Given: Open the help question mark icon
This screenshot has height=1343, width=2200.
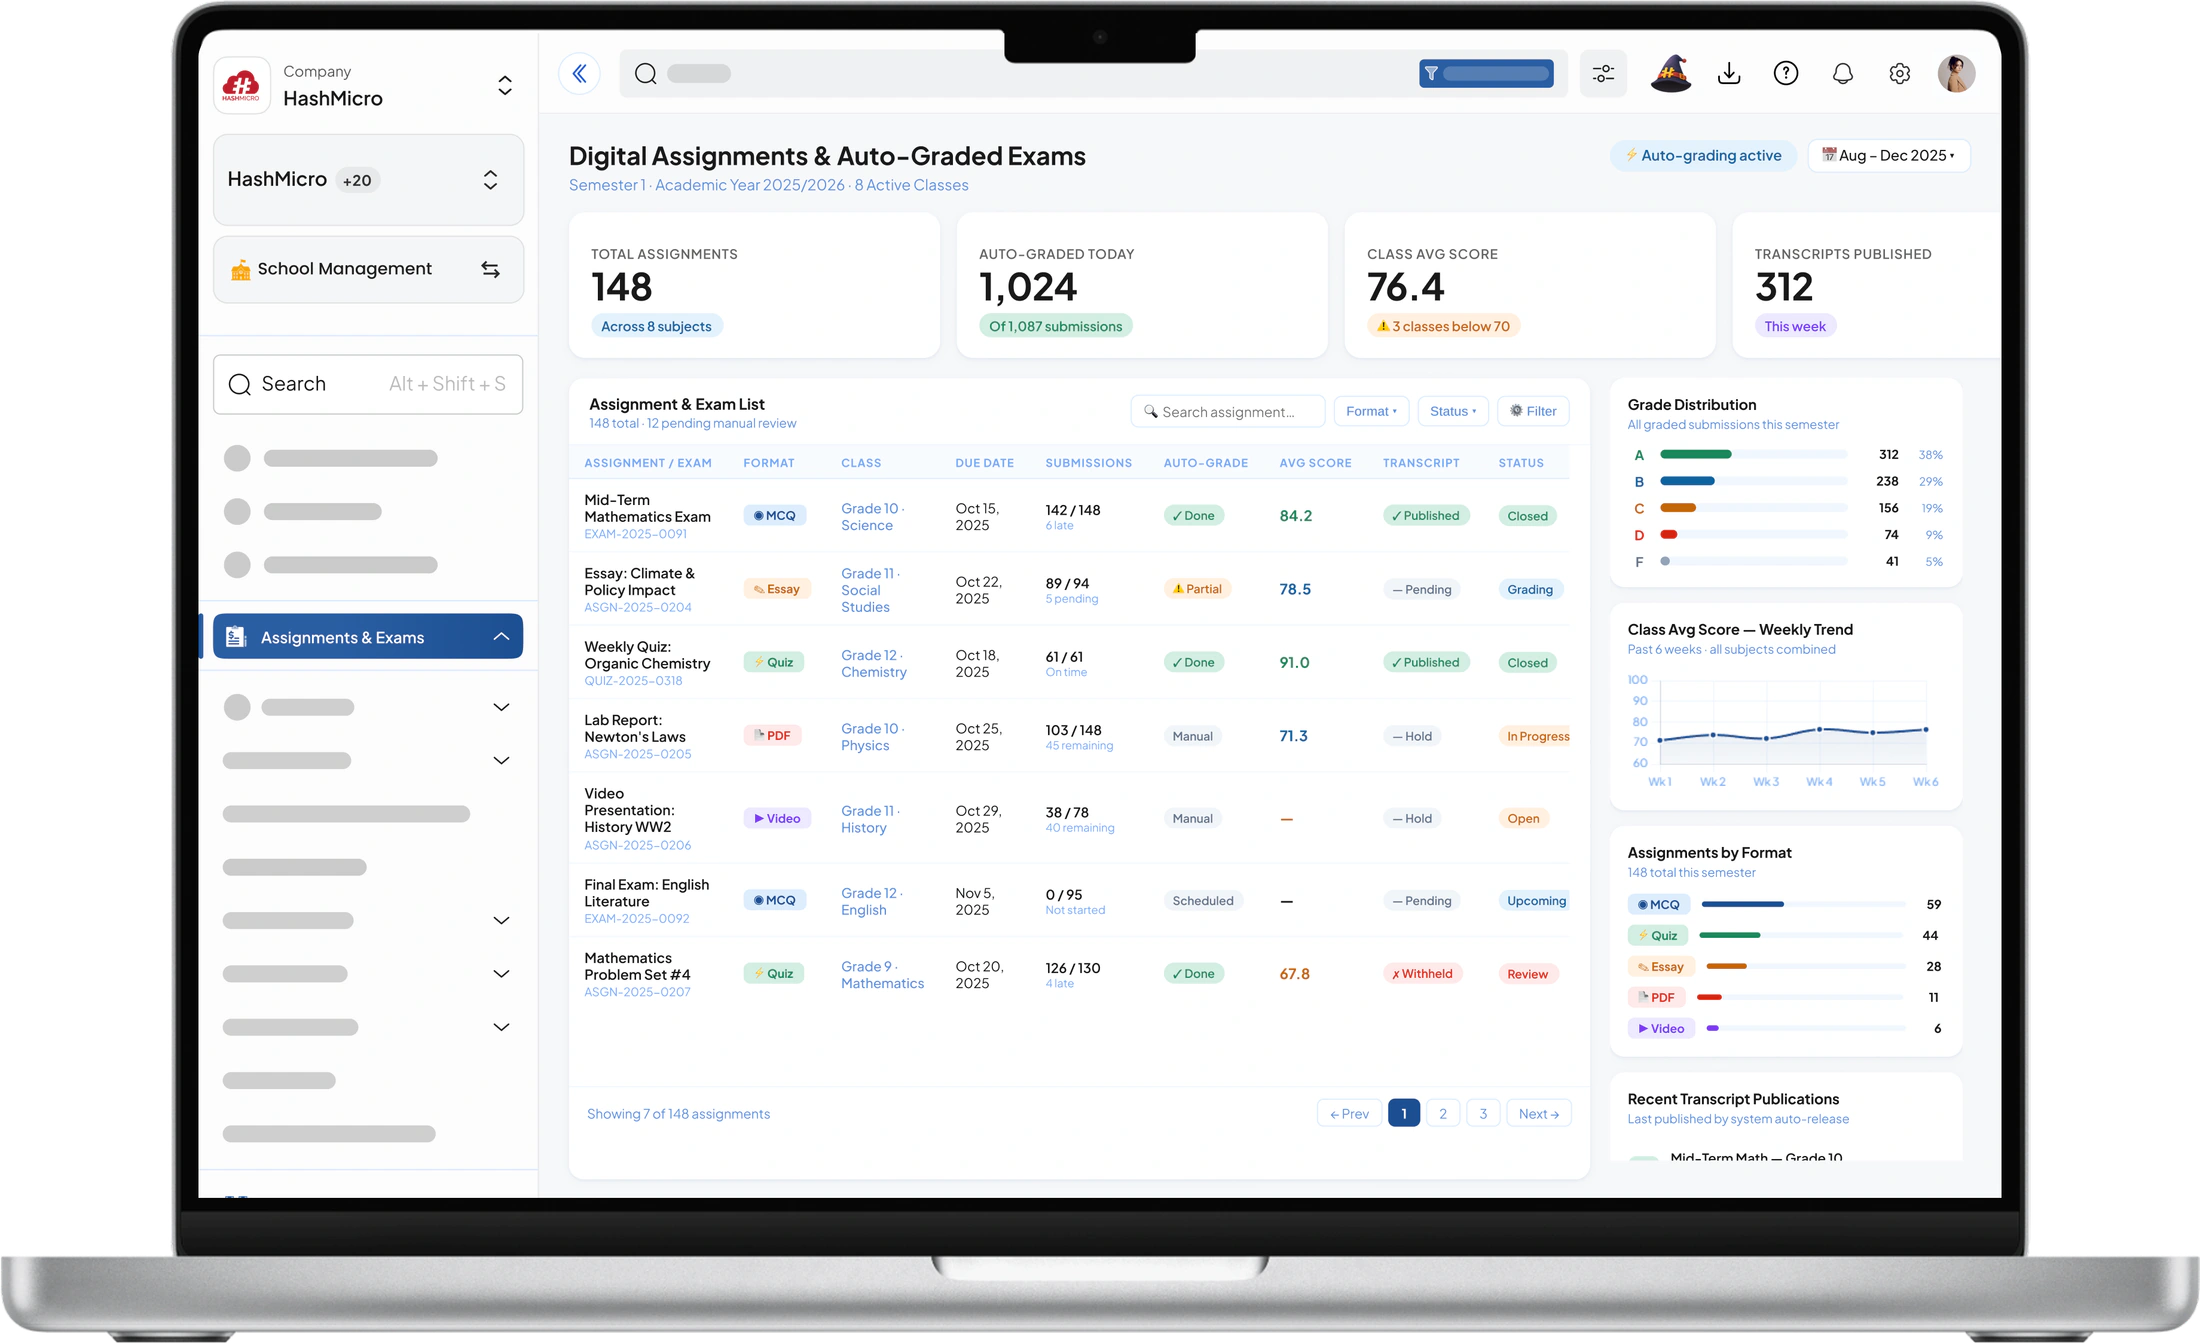Looking at the screenshot, I should [1786, 73].
